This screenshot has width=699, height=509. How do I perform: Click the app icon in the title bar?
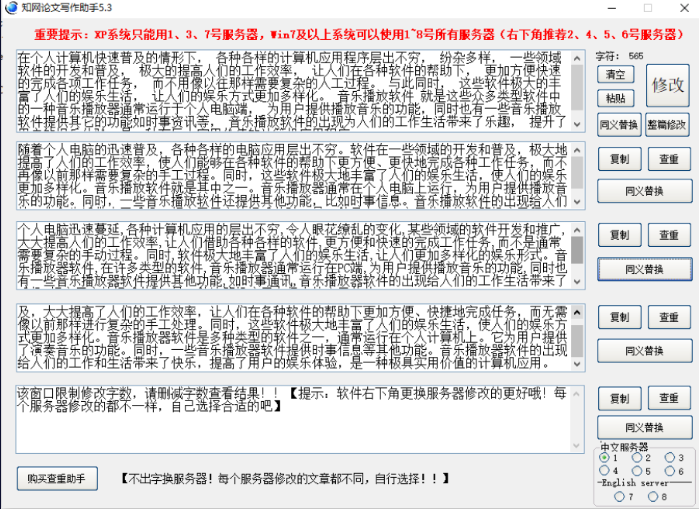point(10,8)
